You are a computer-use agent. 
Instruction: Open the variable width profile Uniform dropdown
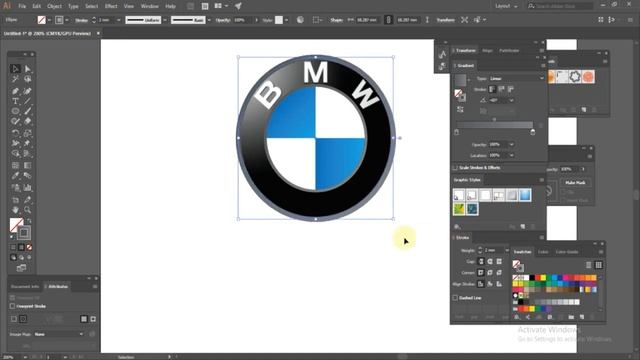click(165, 20)
